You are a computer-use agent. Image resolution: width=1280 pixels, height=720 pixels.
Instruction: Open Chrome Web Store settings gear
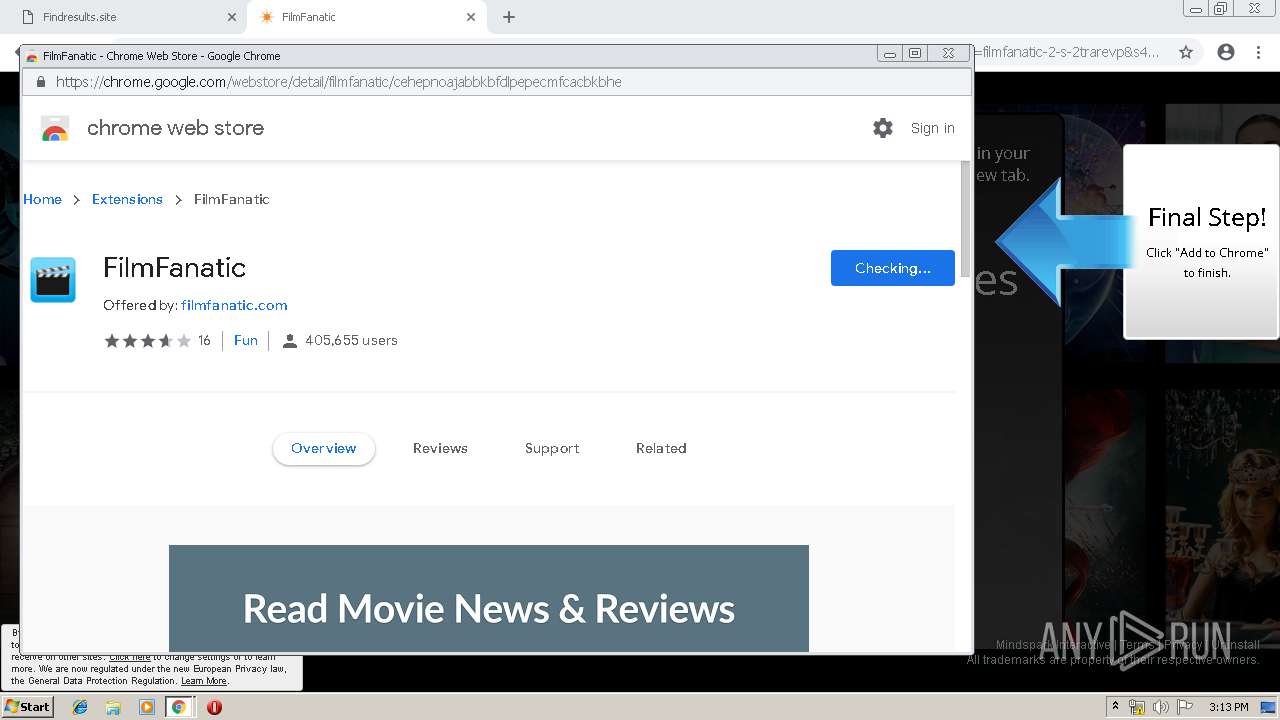click(x=882, y=128)
